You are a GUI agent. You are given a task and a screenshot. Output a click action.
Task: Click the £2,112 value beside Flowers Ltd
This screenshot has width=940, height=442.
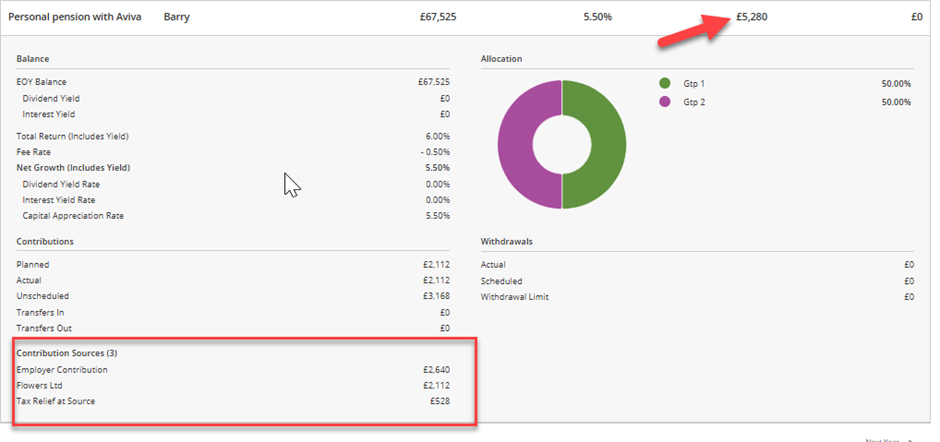436,385
